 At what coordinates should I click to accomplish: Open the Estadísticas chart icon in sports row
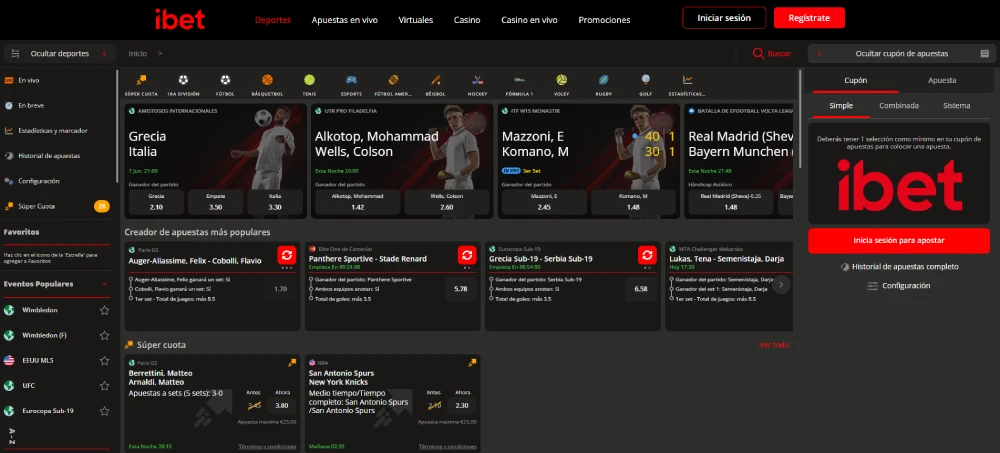[688, 80]
